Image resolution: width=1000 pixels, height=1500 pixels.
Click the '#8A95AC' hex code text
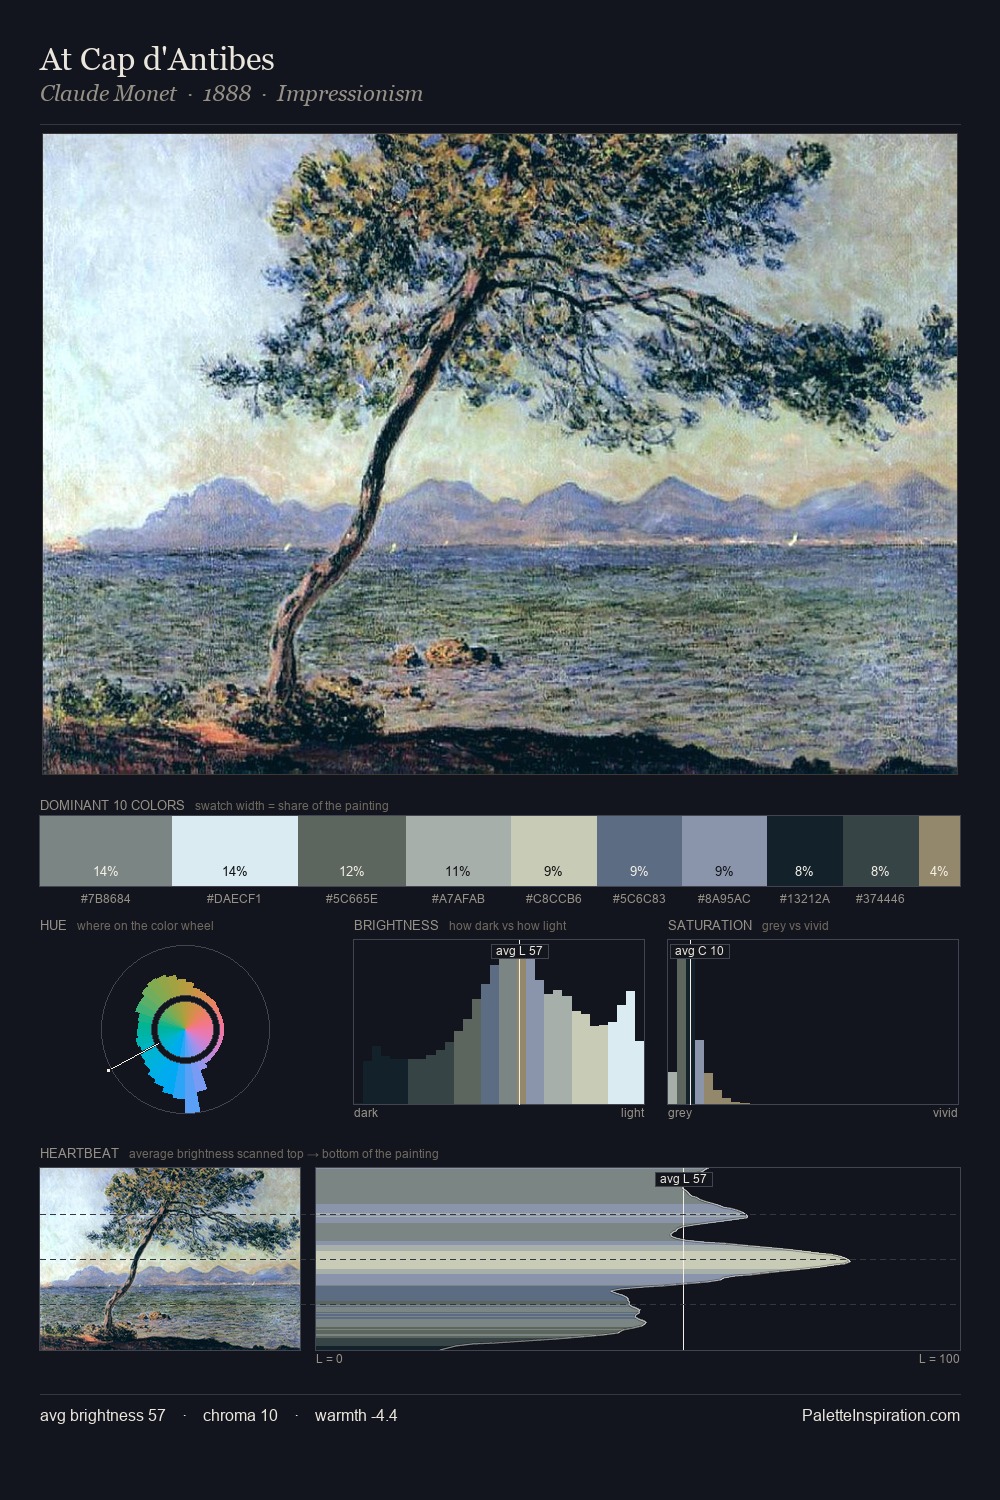pyautogui.click(x=724, y=898)
